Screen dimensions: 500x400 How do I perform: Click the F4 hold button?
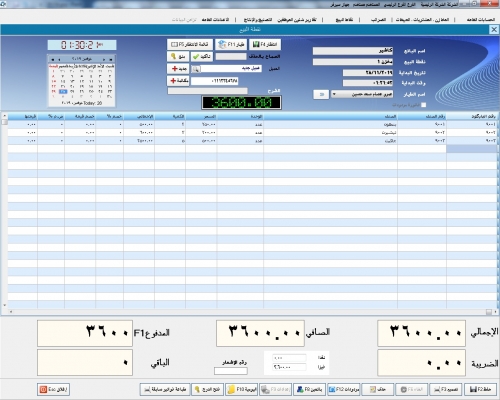(x=265, y=44)
